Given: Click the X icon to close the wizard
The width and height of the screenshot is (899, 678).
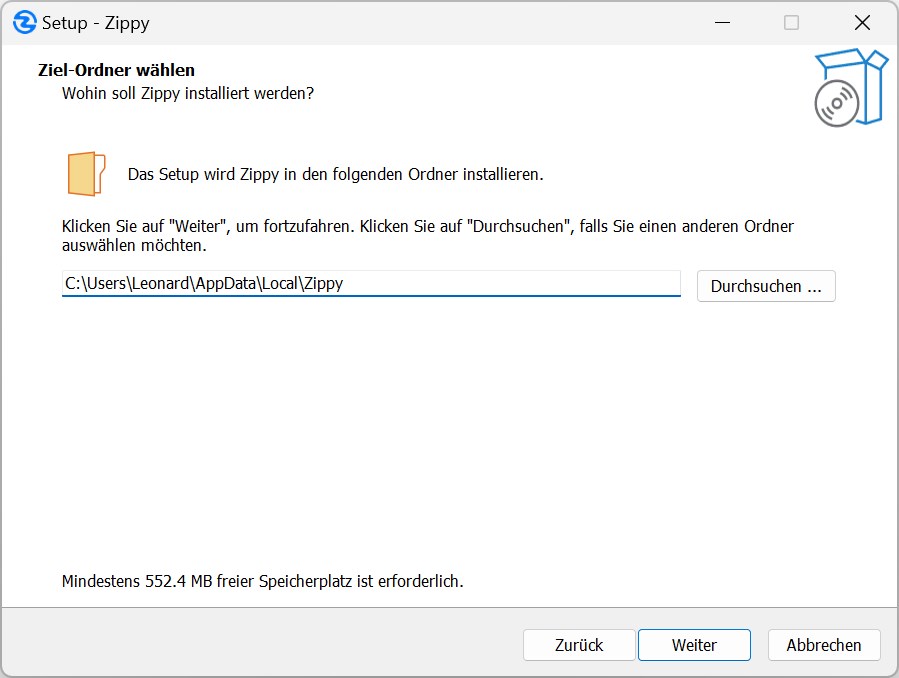Looking at the screenshot, I should coord(862,22).
